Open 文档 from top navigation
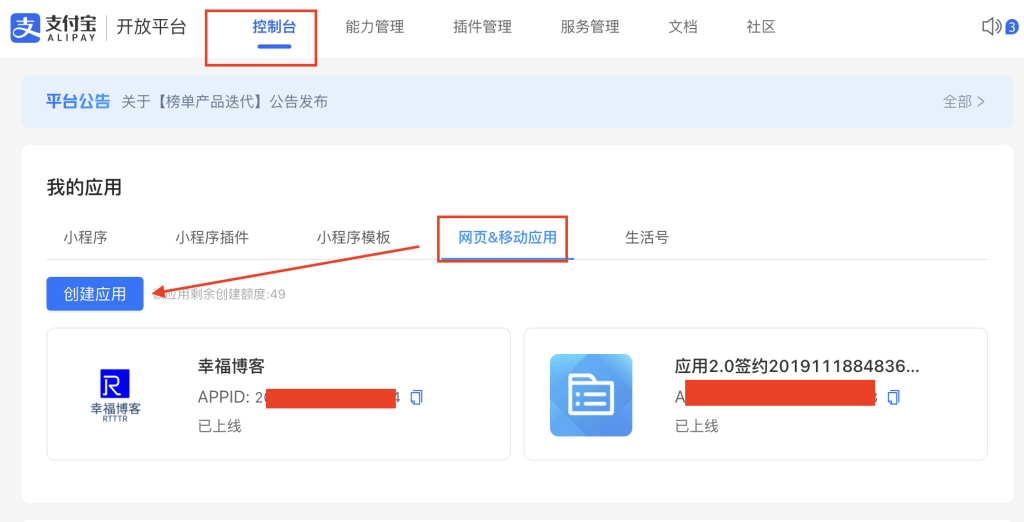 683,27
